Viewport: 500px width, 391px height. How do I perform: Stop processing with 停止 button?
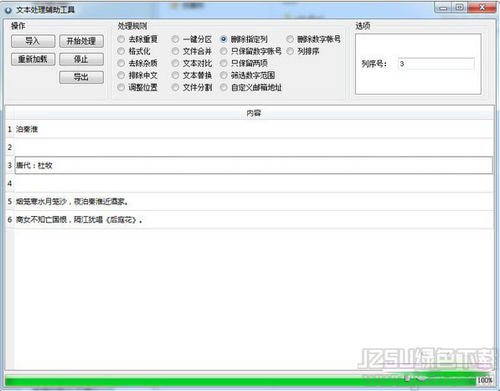coord(81,59)
